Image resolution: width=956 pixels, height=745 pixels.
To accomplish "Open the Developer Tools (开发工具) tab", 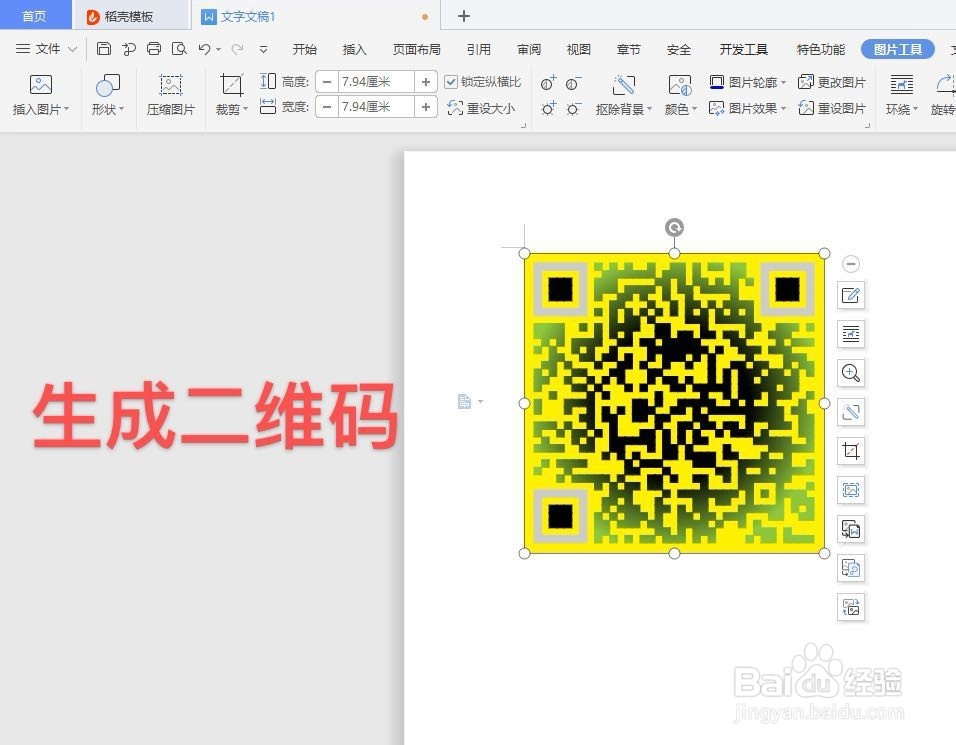I will pyautogui.click(x=743, y=49).
